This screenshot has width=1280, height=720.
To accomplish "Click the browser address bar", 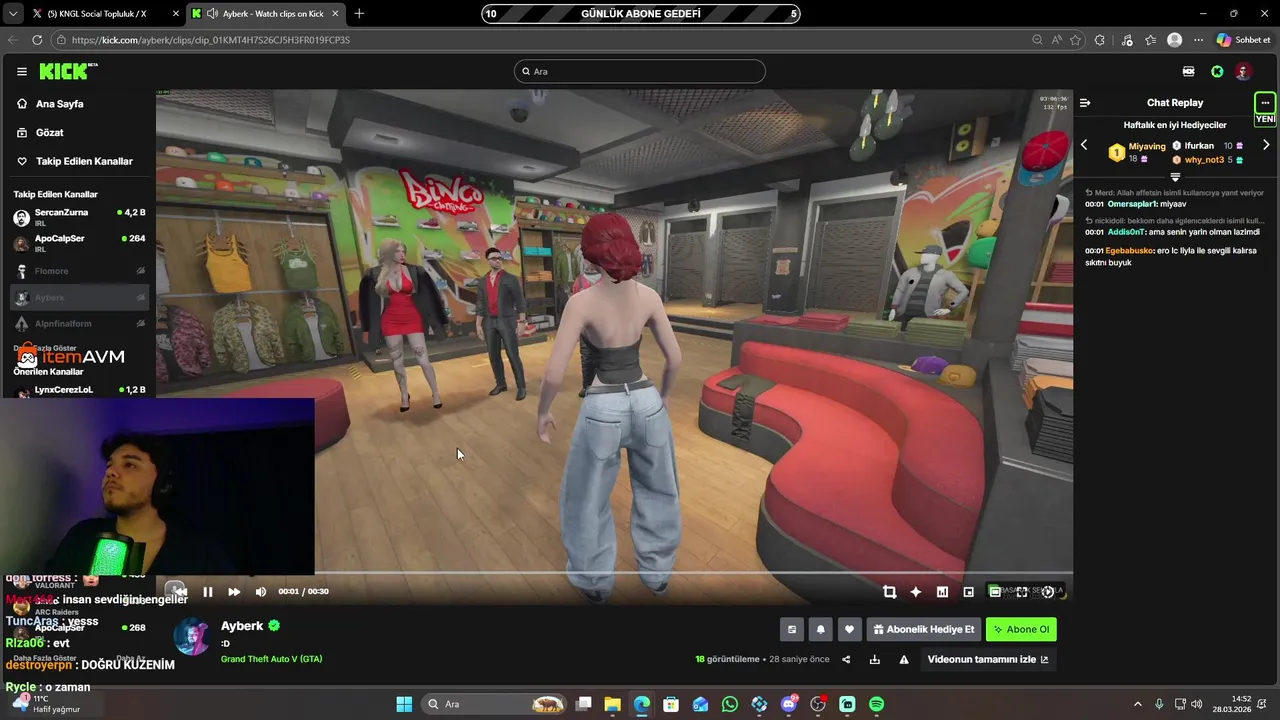I will click(540, 40).
